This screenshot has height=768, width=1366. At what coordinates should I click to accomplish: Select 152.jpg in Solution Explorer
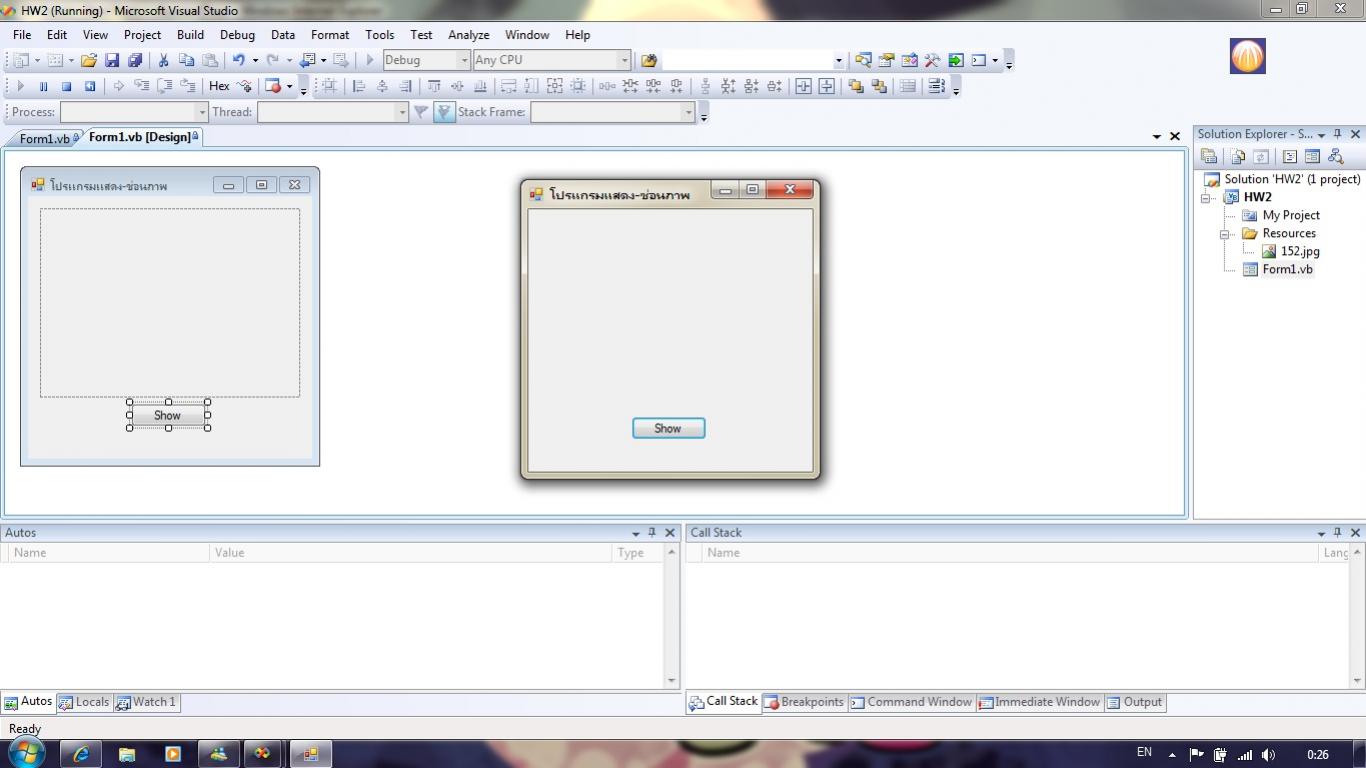[x=1300, y=251]
